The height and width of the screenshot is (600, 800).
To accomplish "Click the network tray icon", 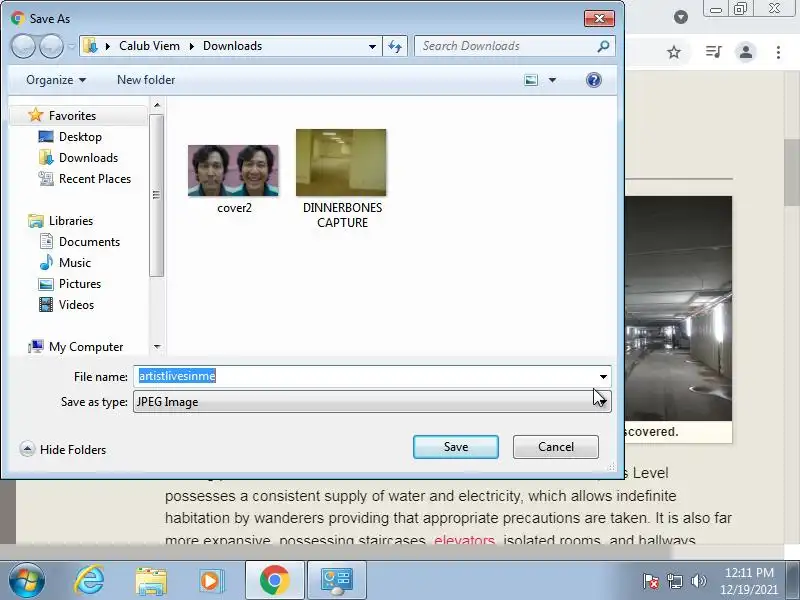I will [x=675, y=581].
